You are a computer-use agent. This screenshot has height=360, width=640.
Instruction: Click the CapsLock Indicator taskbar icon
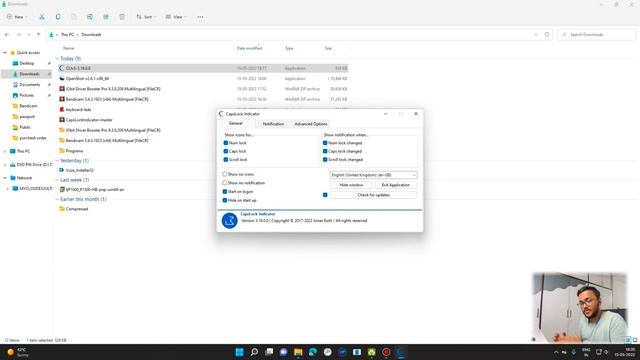pos(401,352)
